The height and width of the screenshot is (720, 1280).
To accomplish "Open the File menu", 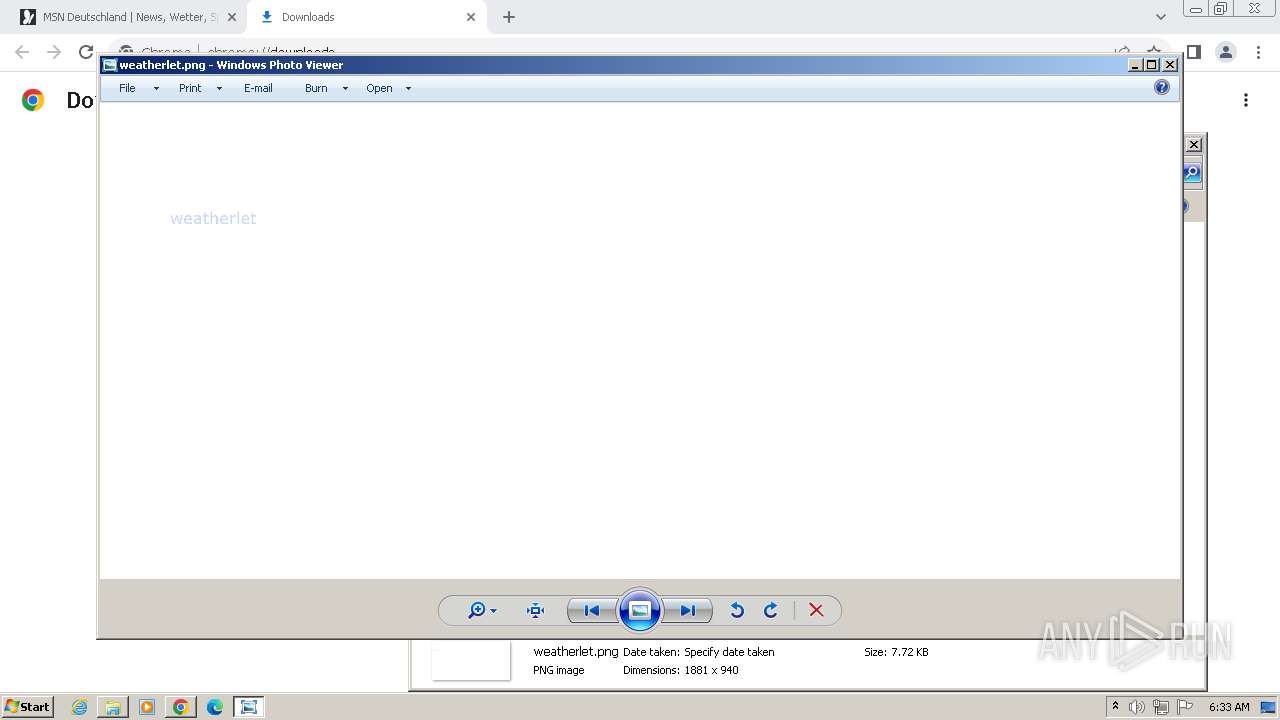I will [x=127, y=88].
